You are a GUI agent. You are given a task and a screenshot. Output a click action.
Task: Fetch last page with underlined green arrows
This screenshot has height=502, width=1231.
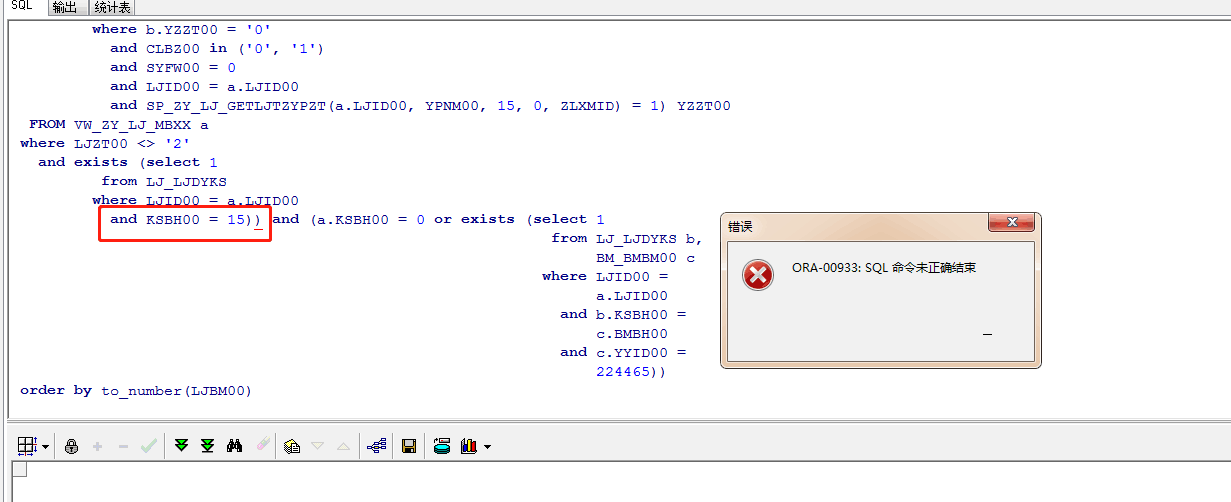[x=207, y=446]
